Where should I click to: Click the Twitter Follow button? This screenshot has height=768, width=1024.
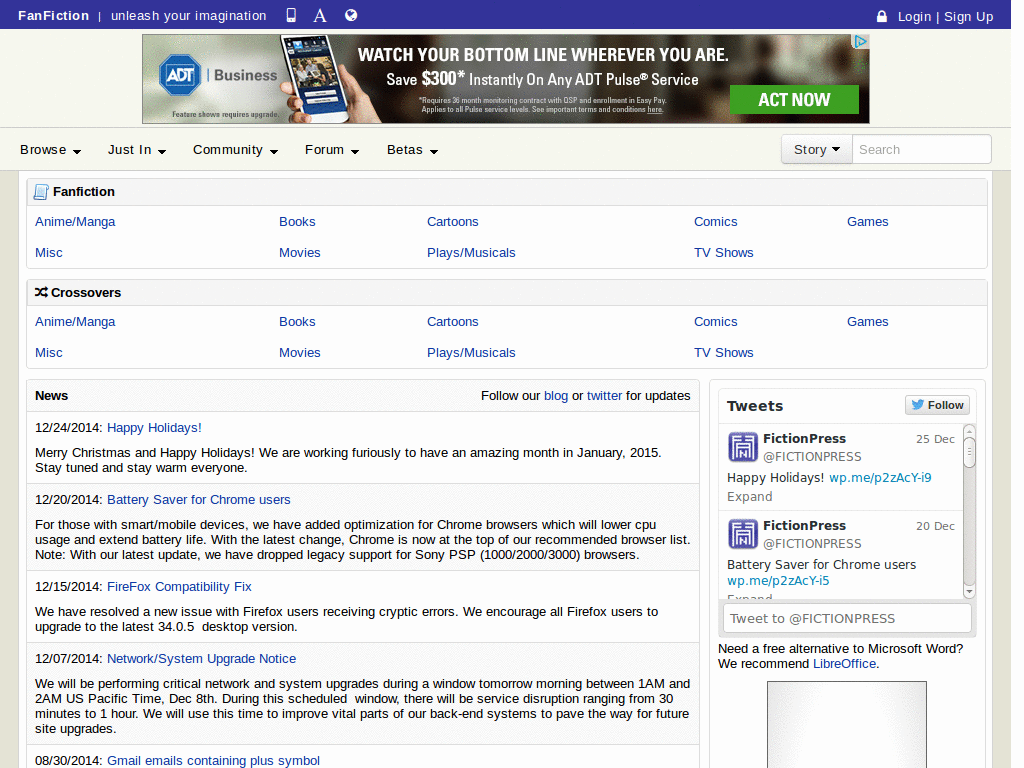tap(937, 405)
